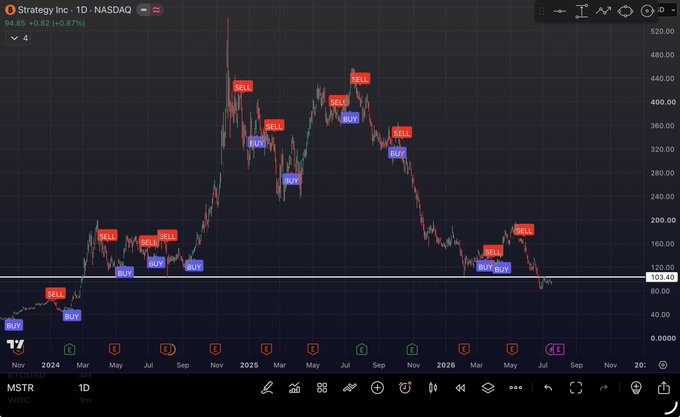Open chart settings gear beside the time axis
680x417 pixels.
coord(663,365)
